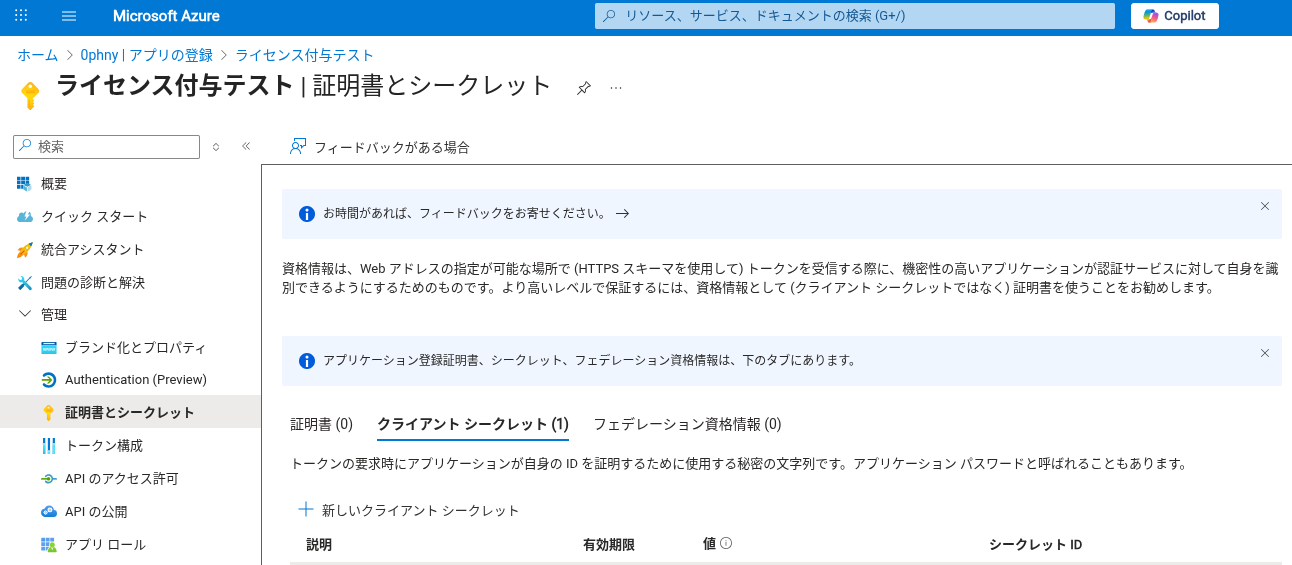This screenshot has width=1292, height=565.
Task: Click arrow link in feedback banner
Action: click(622, 213)
